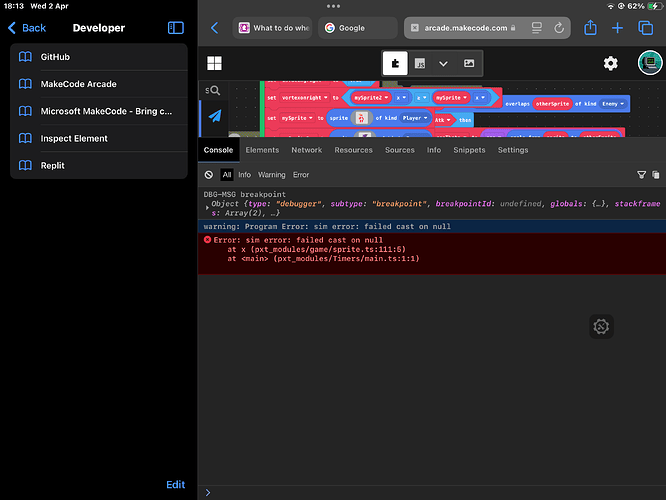666x500 pixels.
Task: Open the GitHub bookmark
Action: click(99, 57)
